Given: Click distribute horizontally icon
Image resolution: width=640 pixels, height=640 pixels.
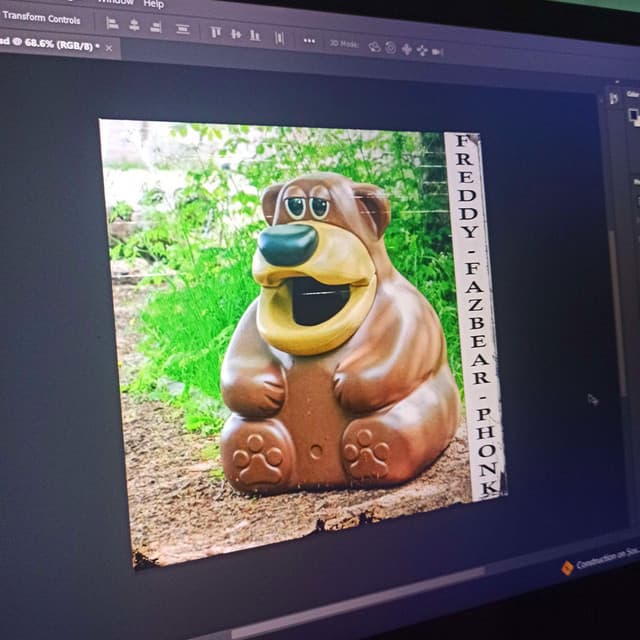Looking at the screenshot, I should pos(279,38).
